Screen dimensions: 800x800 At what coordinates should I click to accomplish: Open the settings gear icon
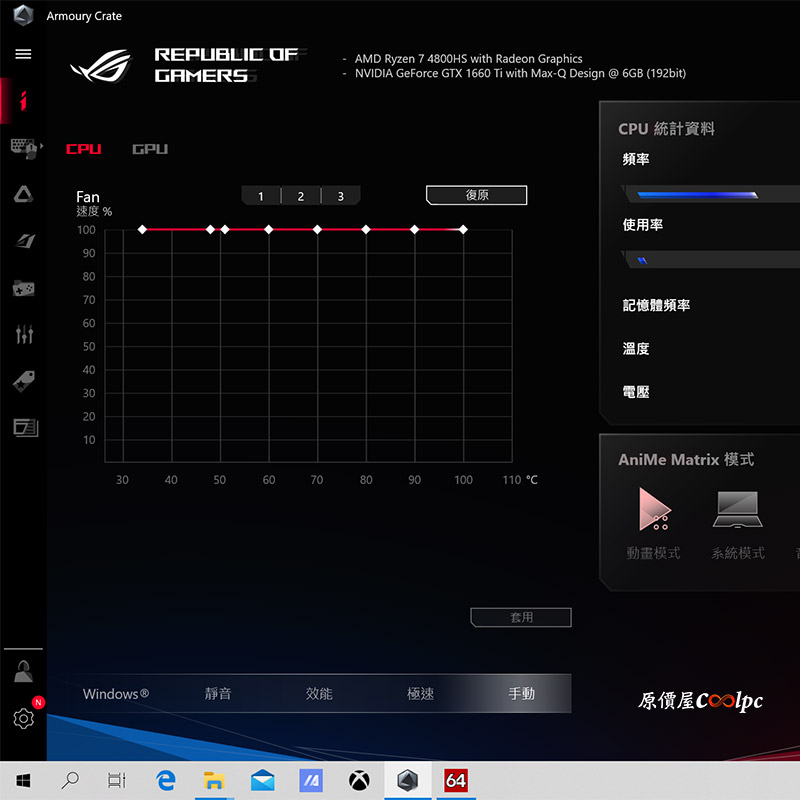[x=23, y=718]
